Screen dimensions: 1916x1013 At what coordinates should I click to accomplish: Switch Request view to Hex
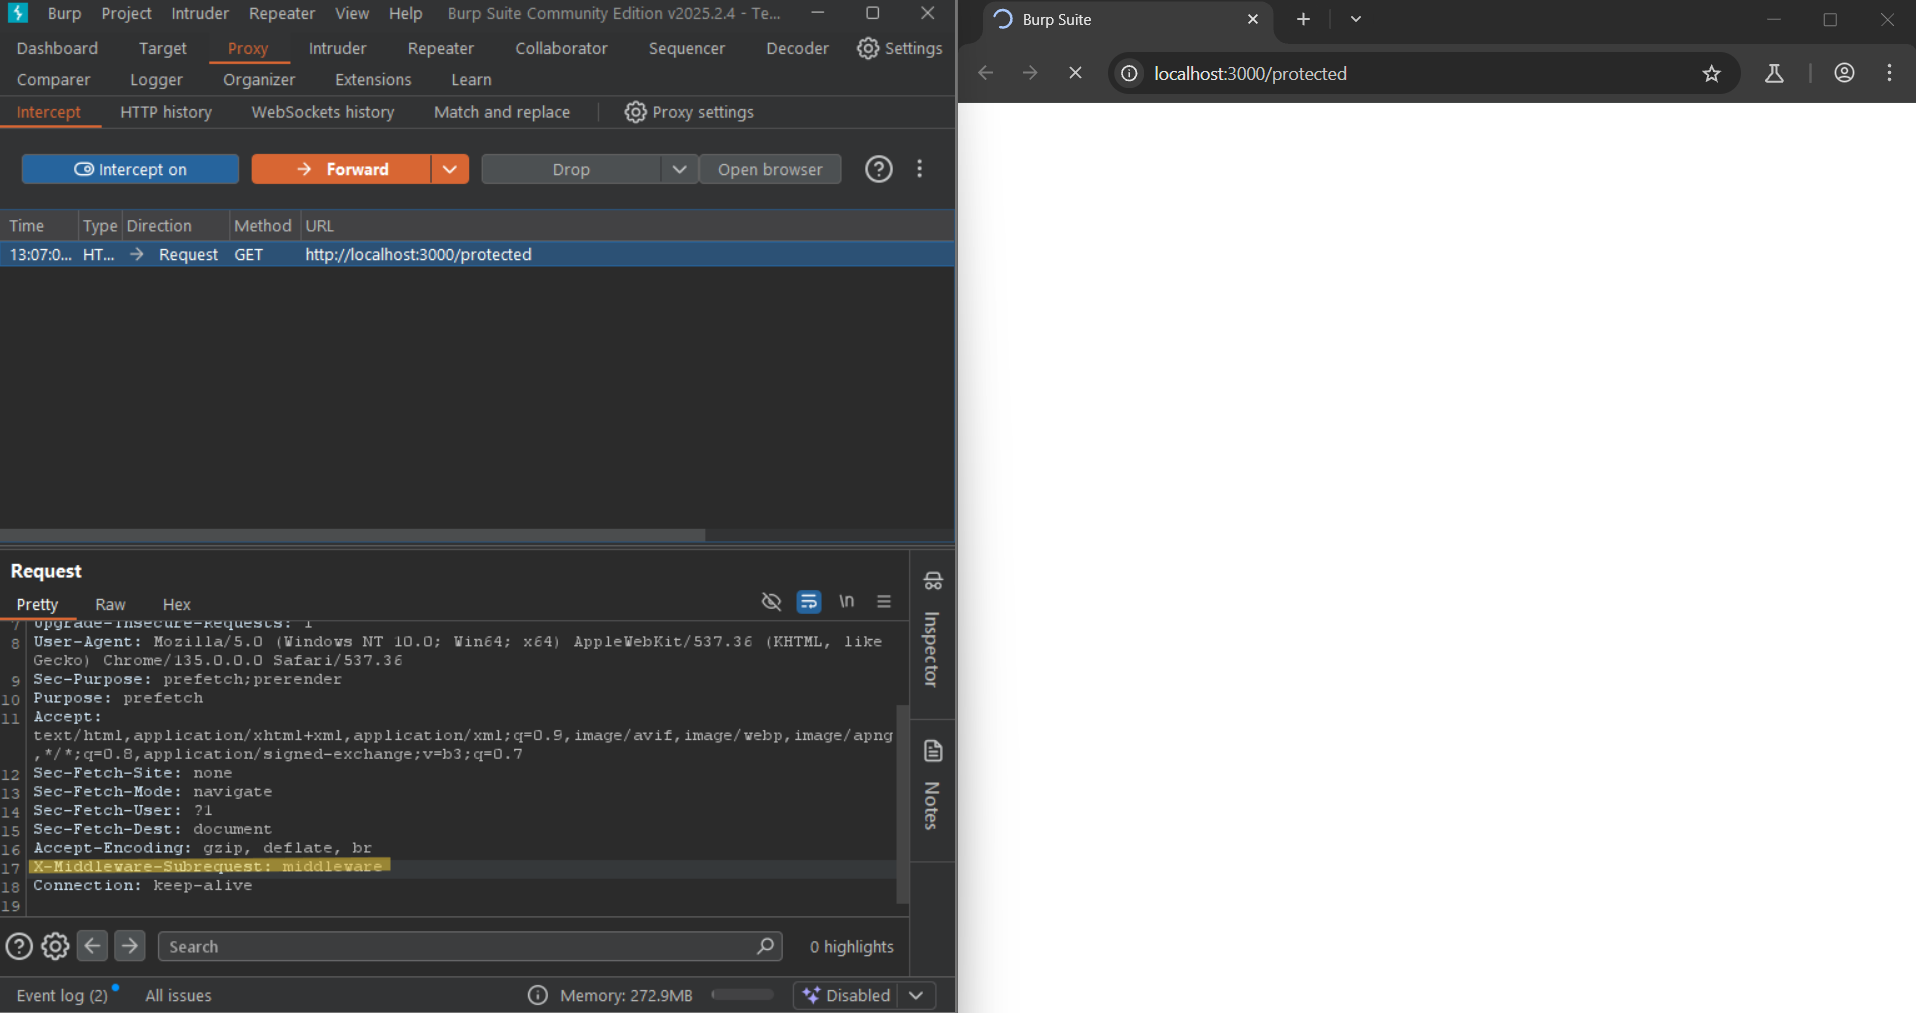click(176, 604)
